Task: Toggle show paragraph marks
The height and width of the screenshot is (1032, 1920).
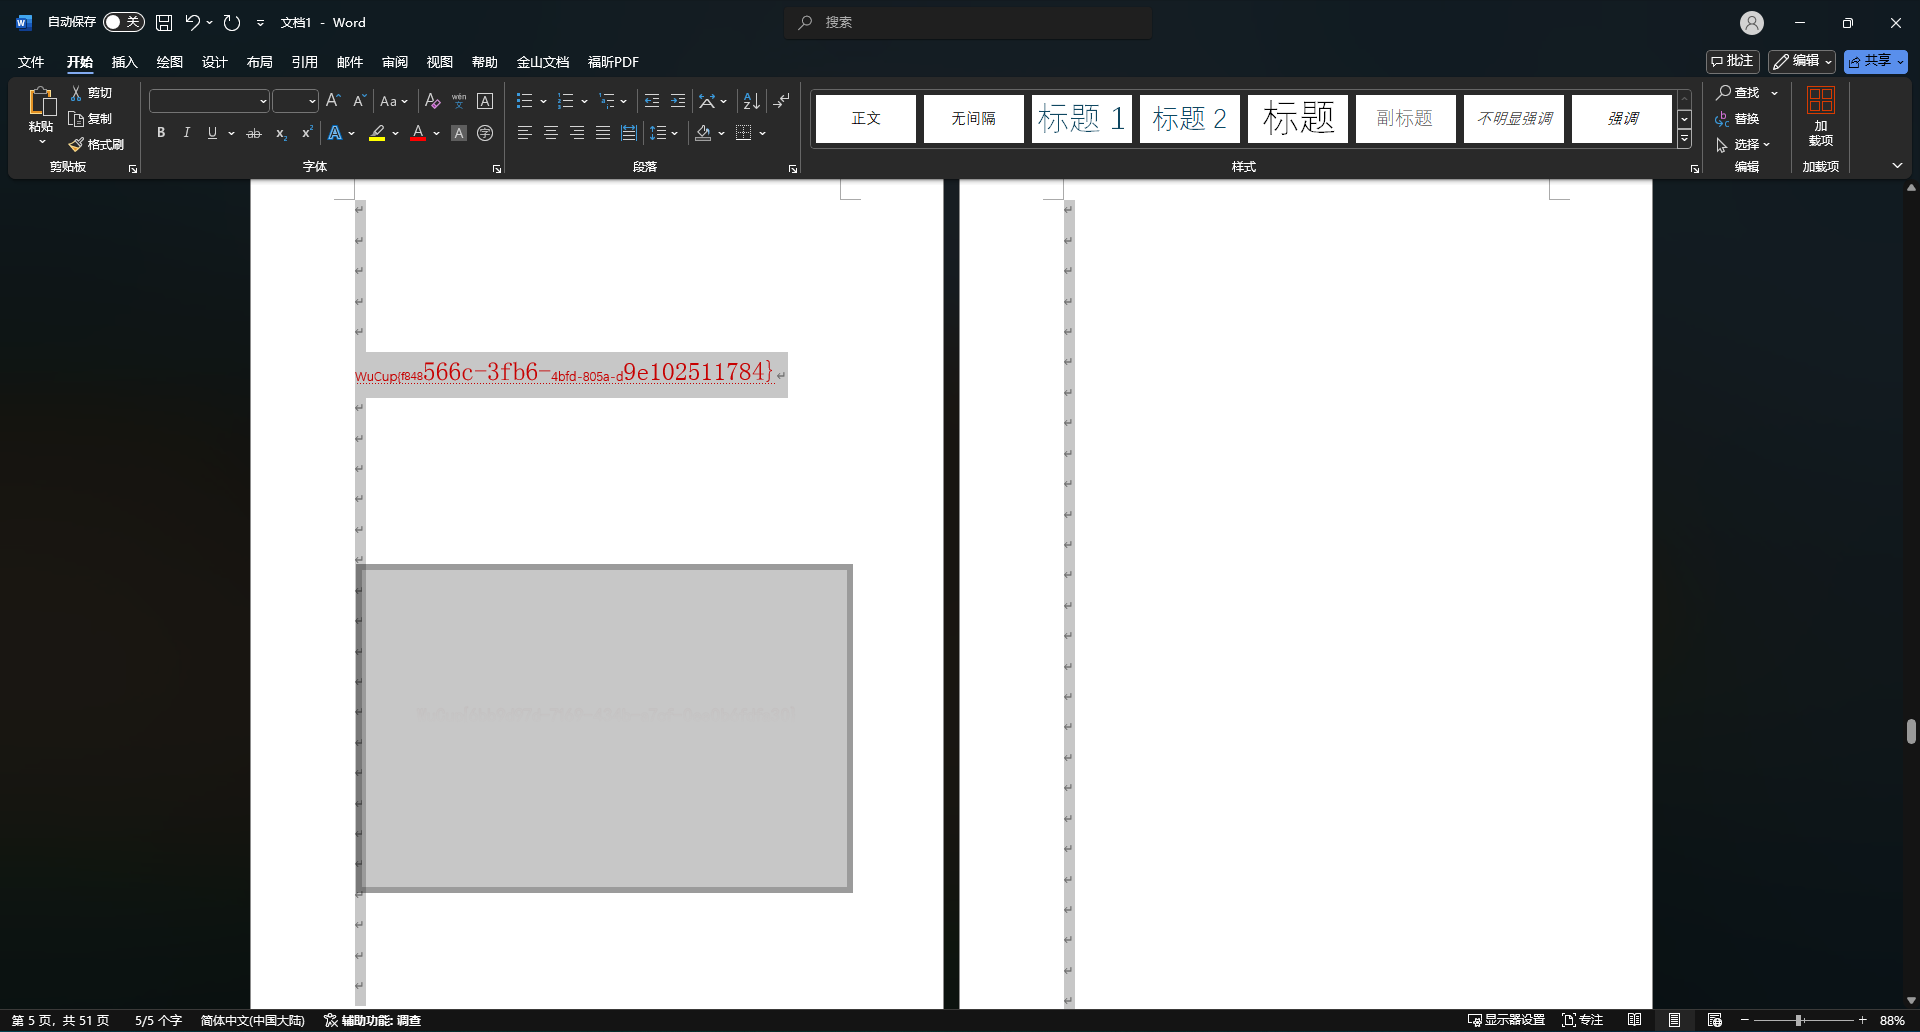Action: click(782, 101)
